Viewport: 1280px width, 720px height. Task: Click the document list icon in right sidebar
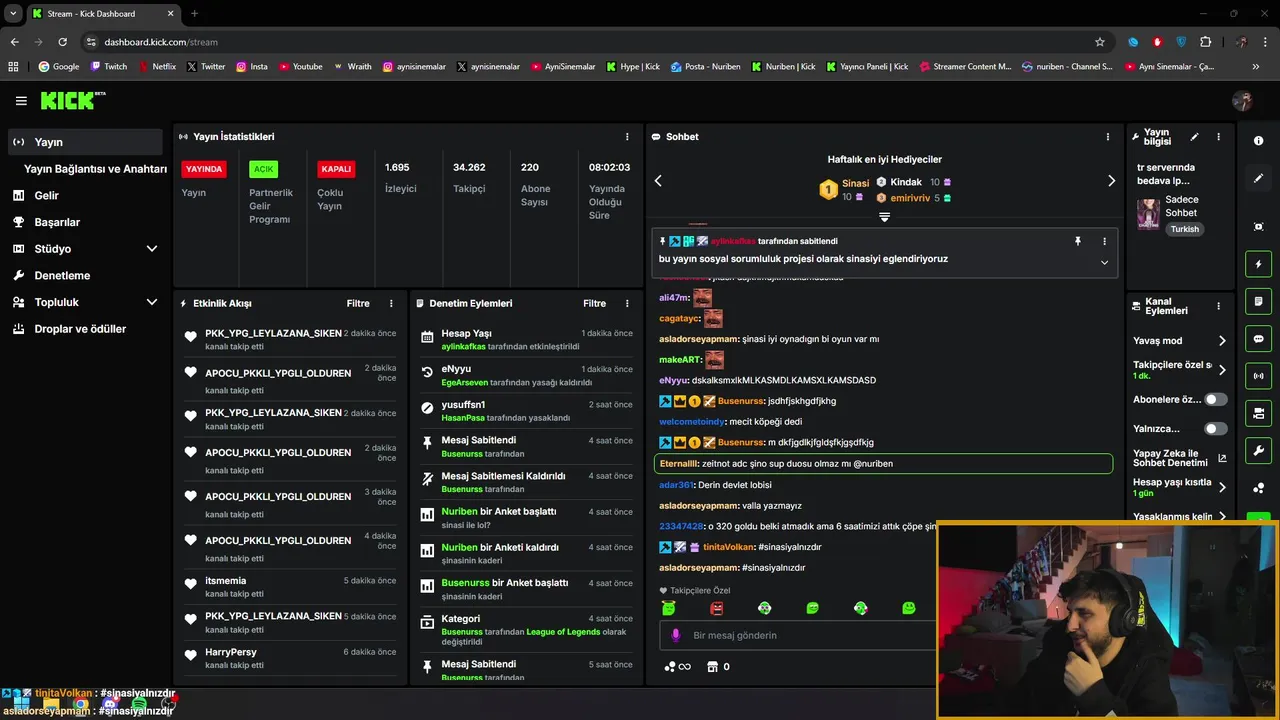[x=1258, y=301]
